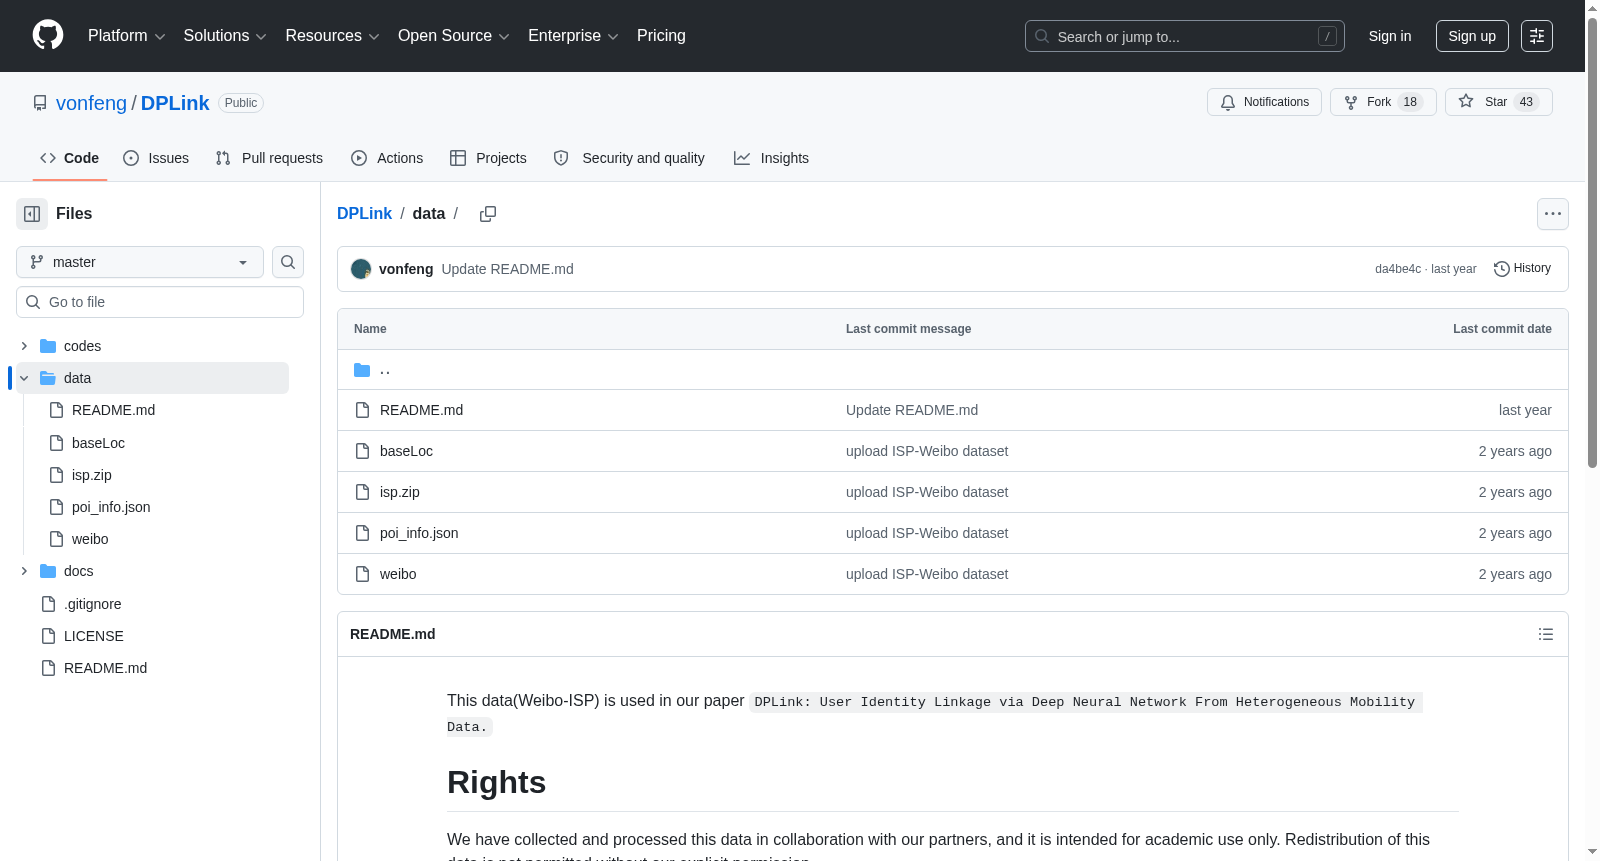Copy the data folder path
Image resolution: width=1600 pixels, height=861 pixels.
[x=488, y=214]
